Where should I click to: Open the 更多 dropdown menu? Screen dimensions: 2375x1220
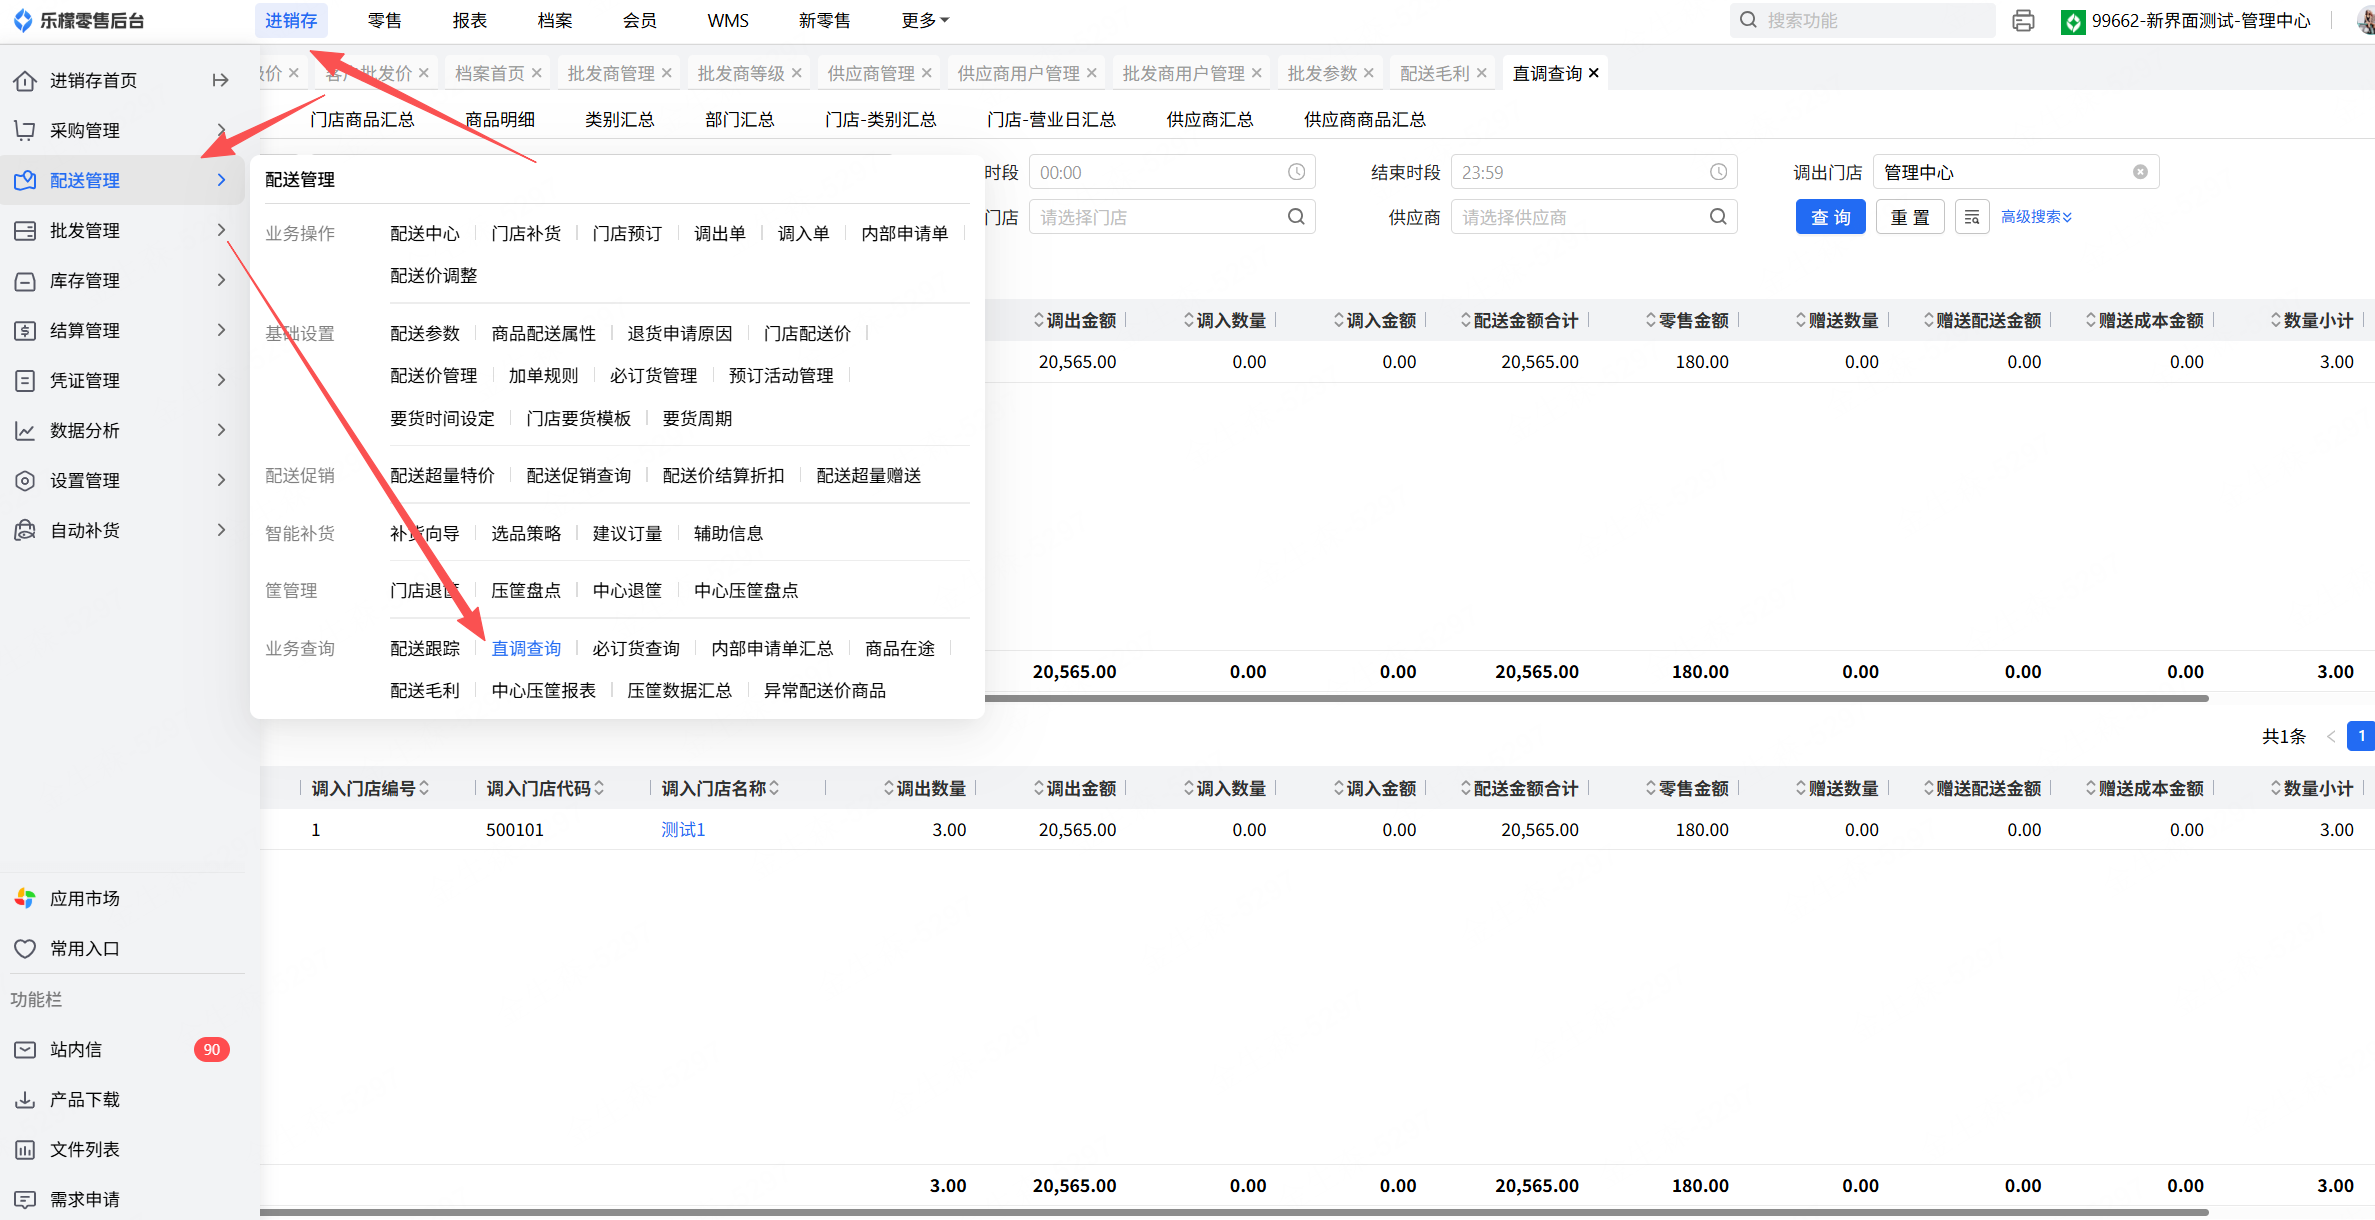click(x=924, y=20)
